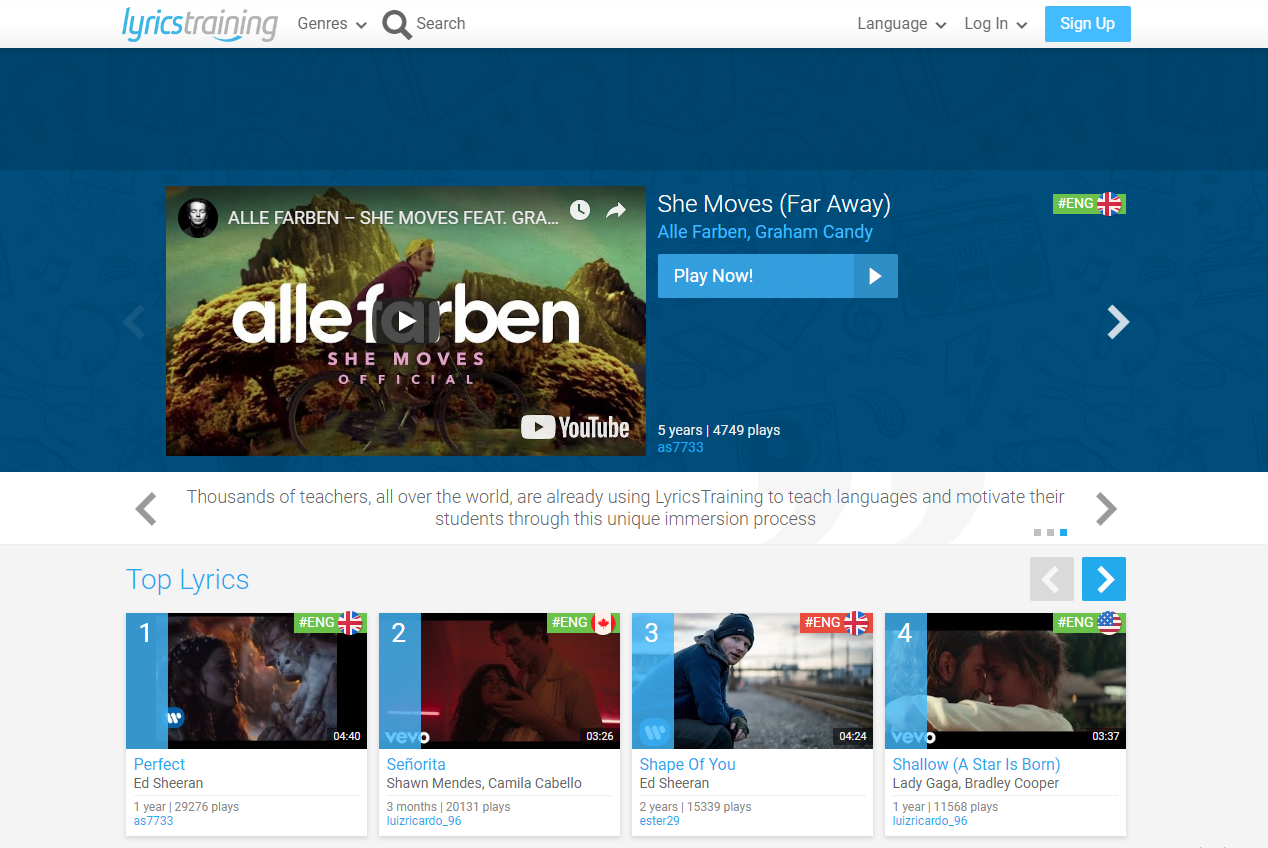Screen dimensions: 1268x848
Task: Click the Señorita song title
Action: click(416, 764)
